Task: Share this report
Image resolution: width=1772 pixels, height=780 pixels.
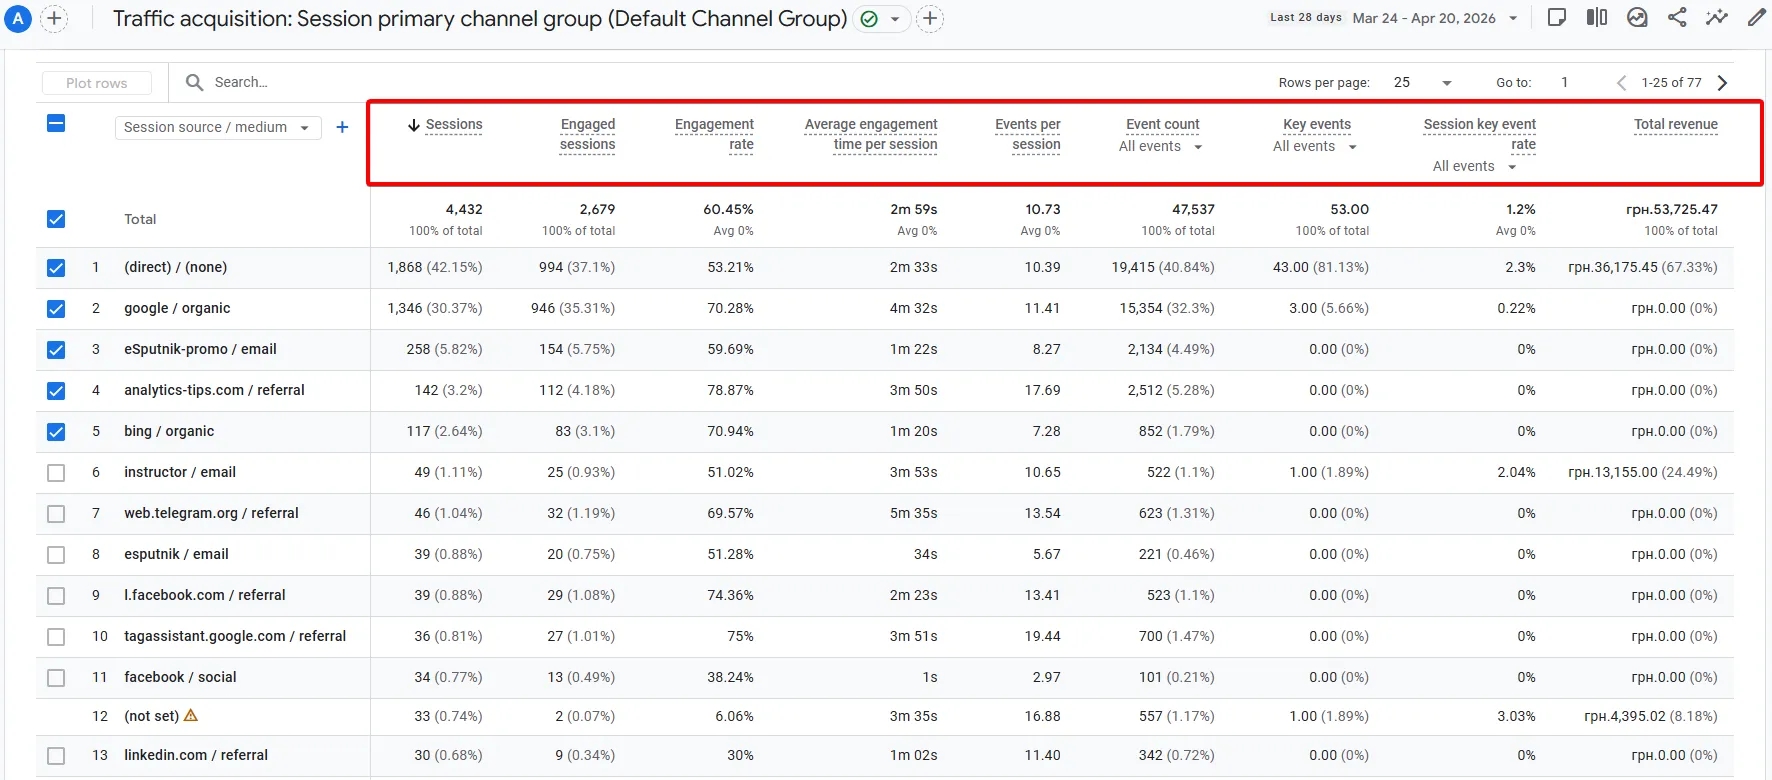Action: 1677,17
